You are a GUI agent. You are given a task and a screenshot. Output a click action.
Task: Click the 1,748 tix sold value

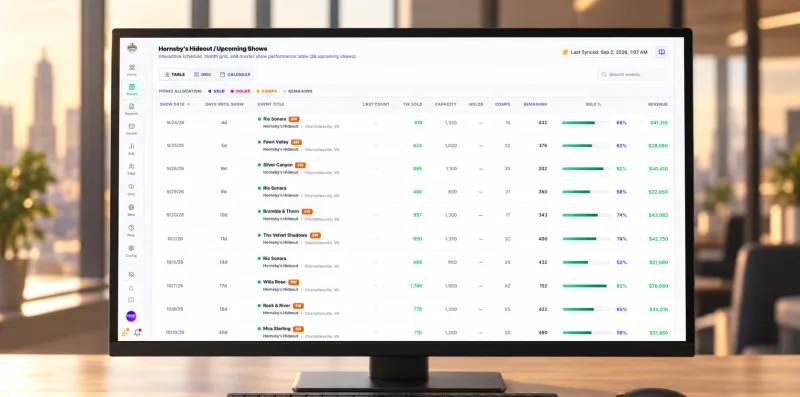click(x=416, y=286)
